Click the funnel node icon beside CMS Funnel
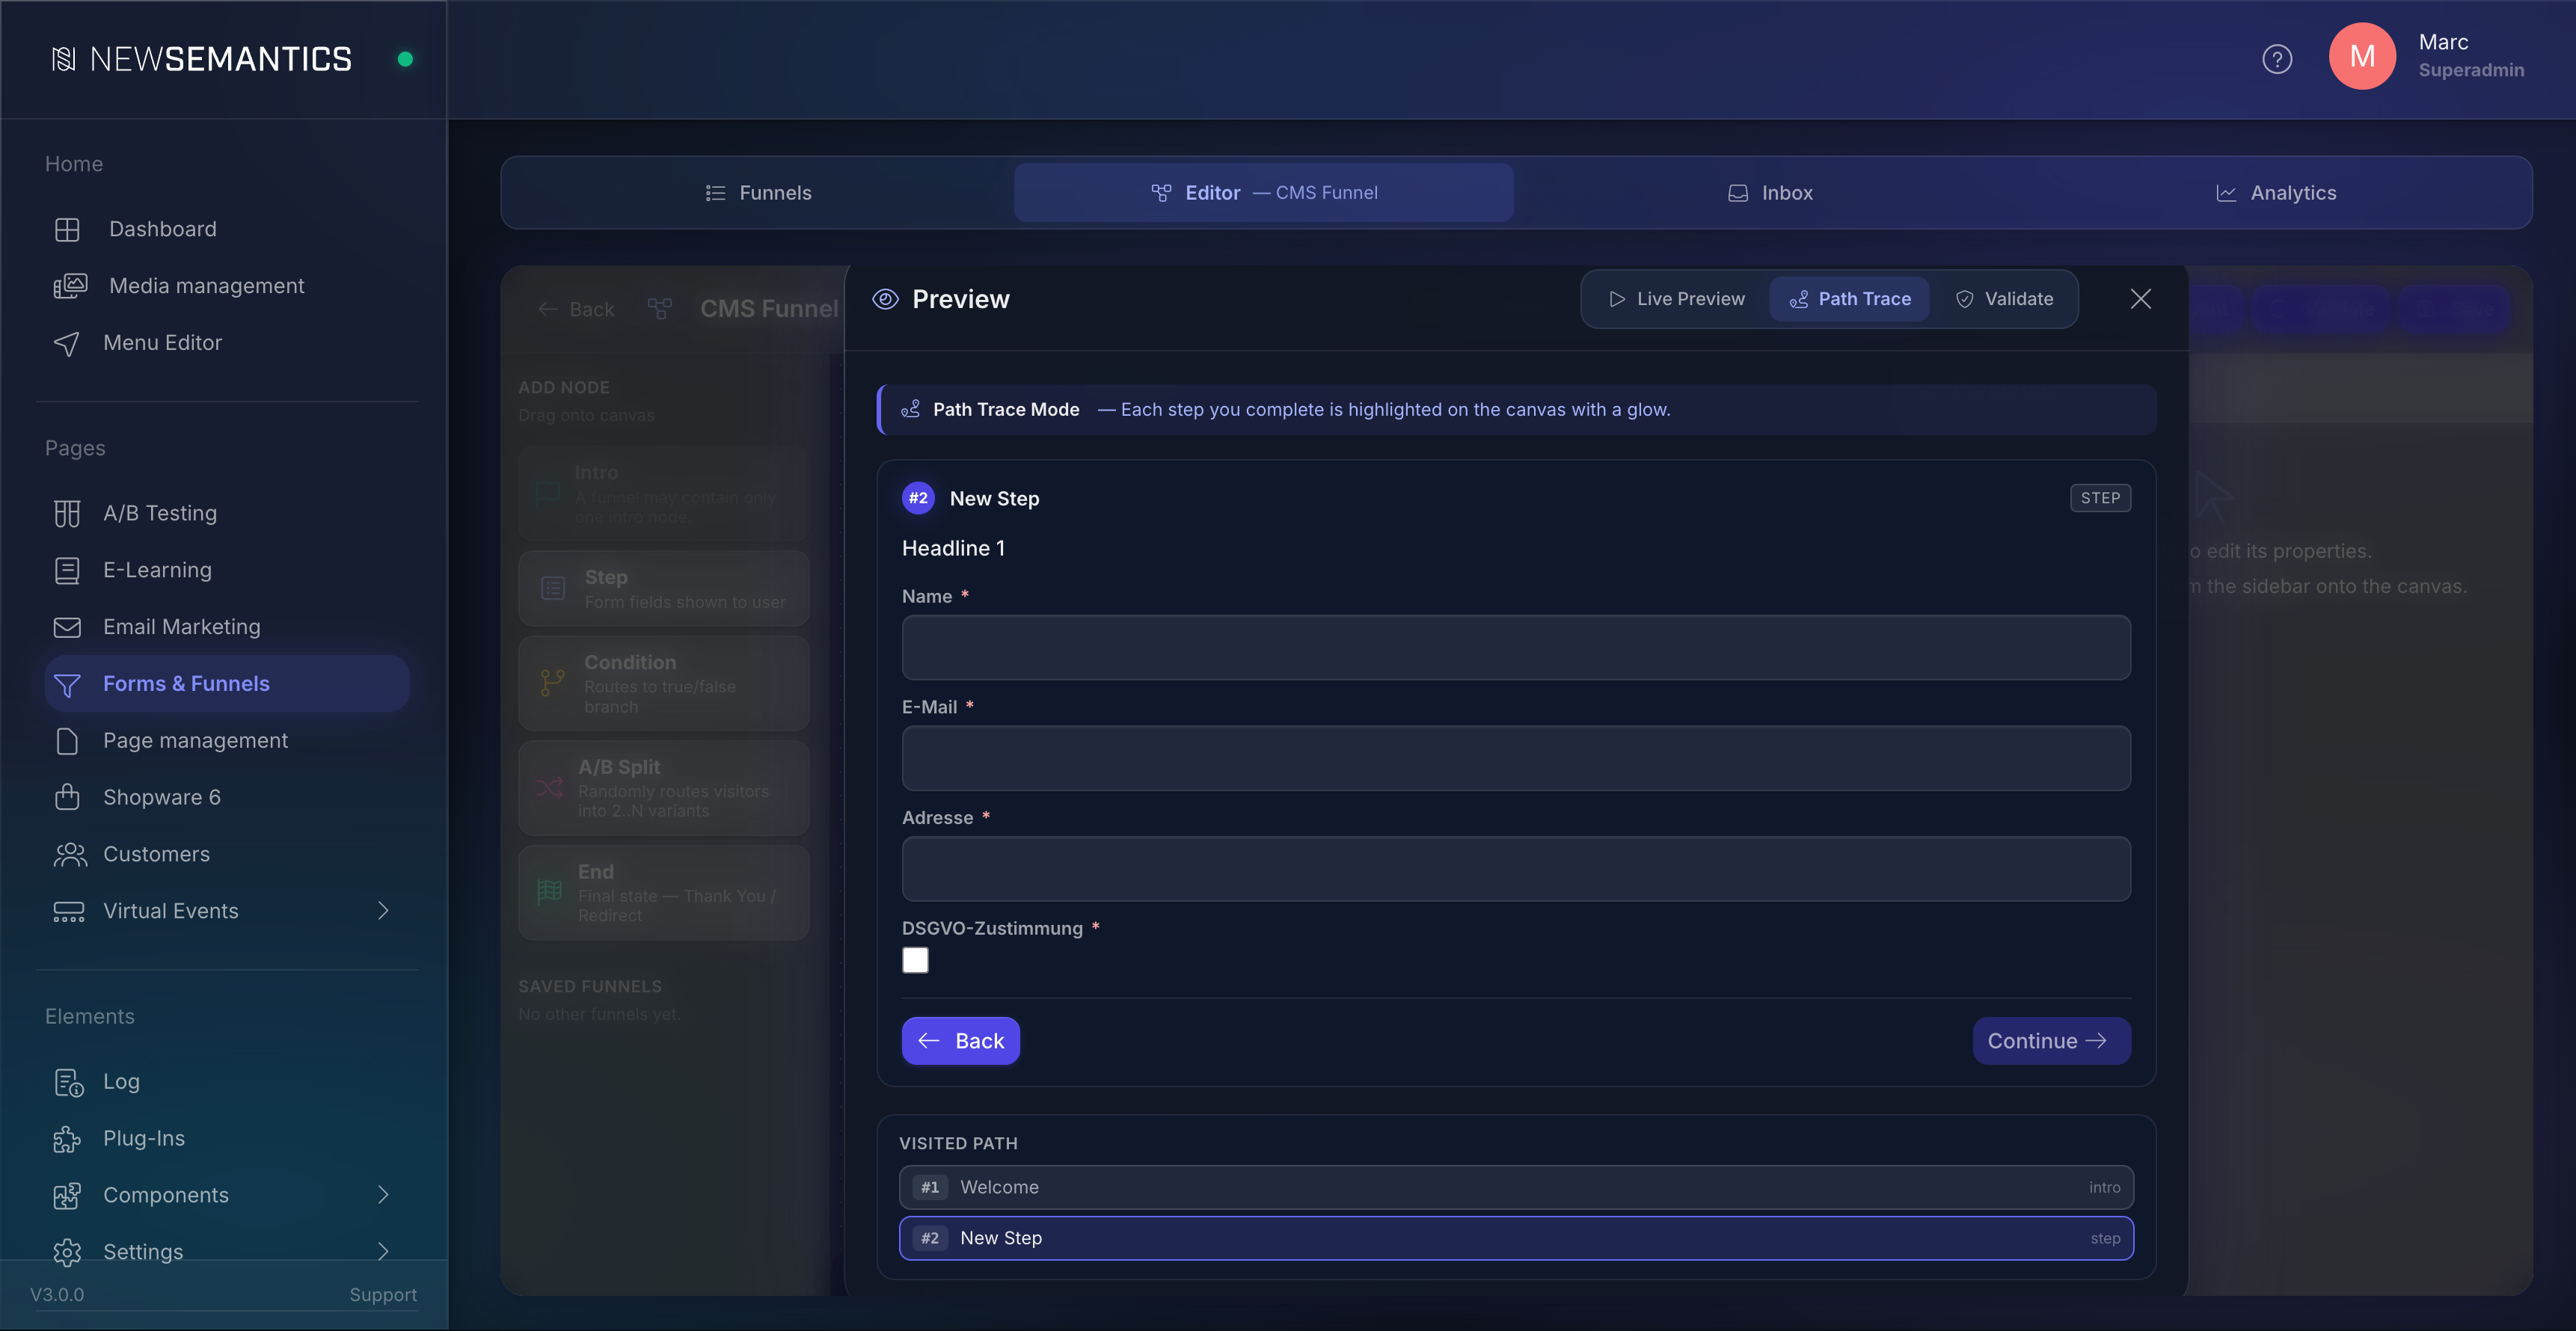The height and width of the screenshot is (1331, 2576). point(660,309)
